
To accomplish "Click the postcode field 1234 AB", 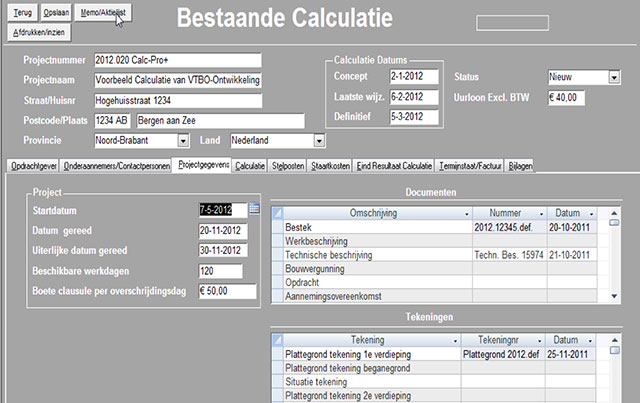I will click(112, 120).
